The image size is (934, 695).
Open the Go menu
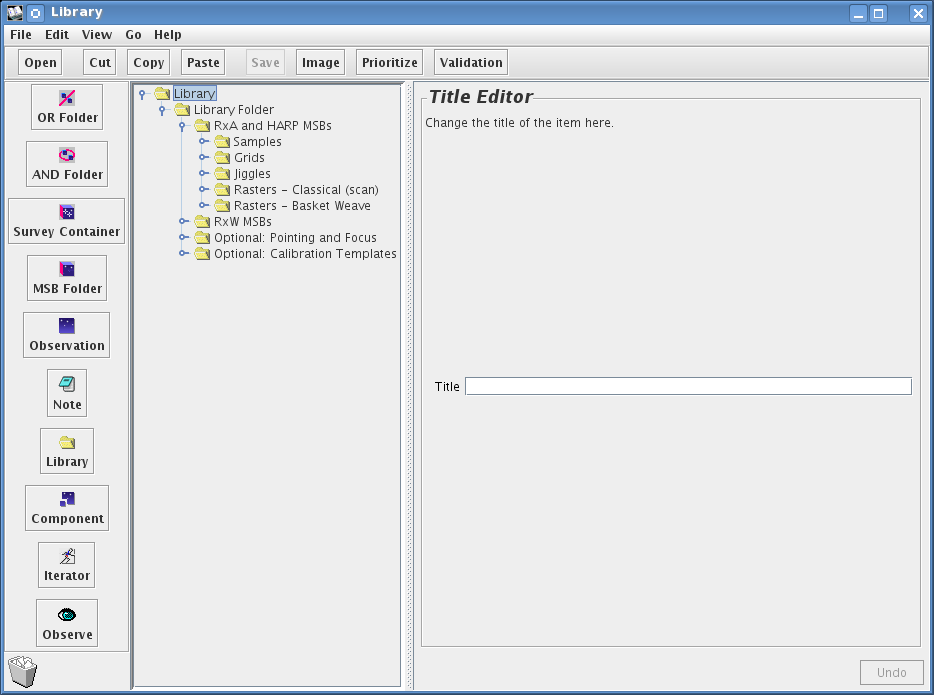(x=133, y=35)
